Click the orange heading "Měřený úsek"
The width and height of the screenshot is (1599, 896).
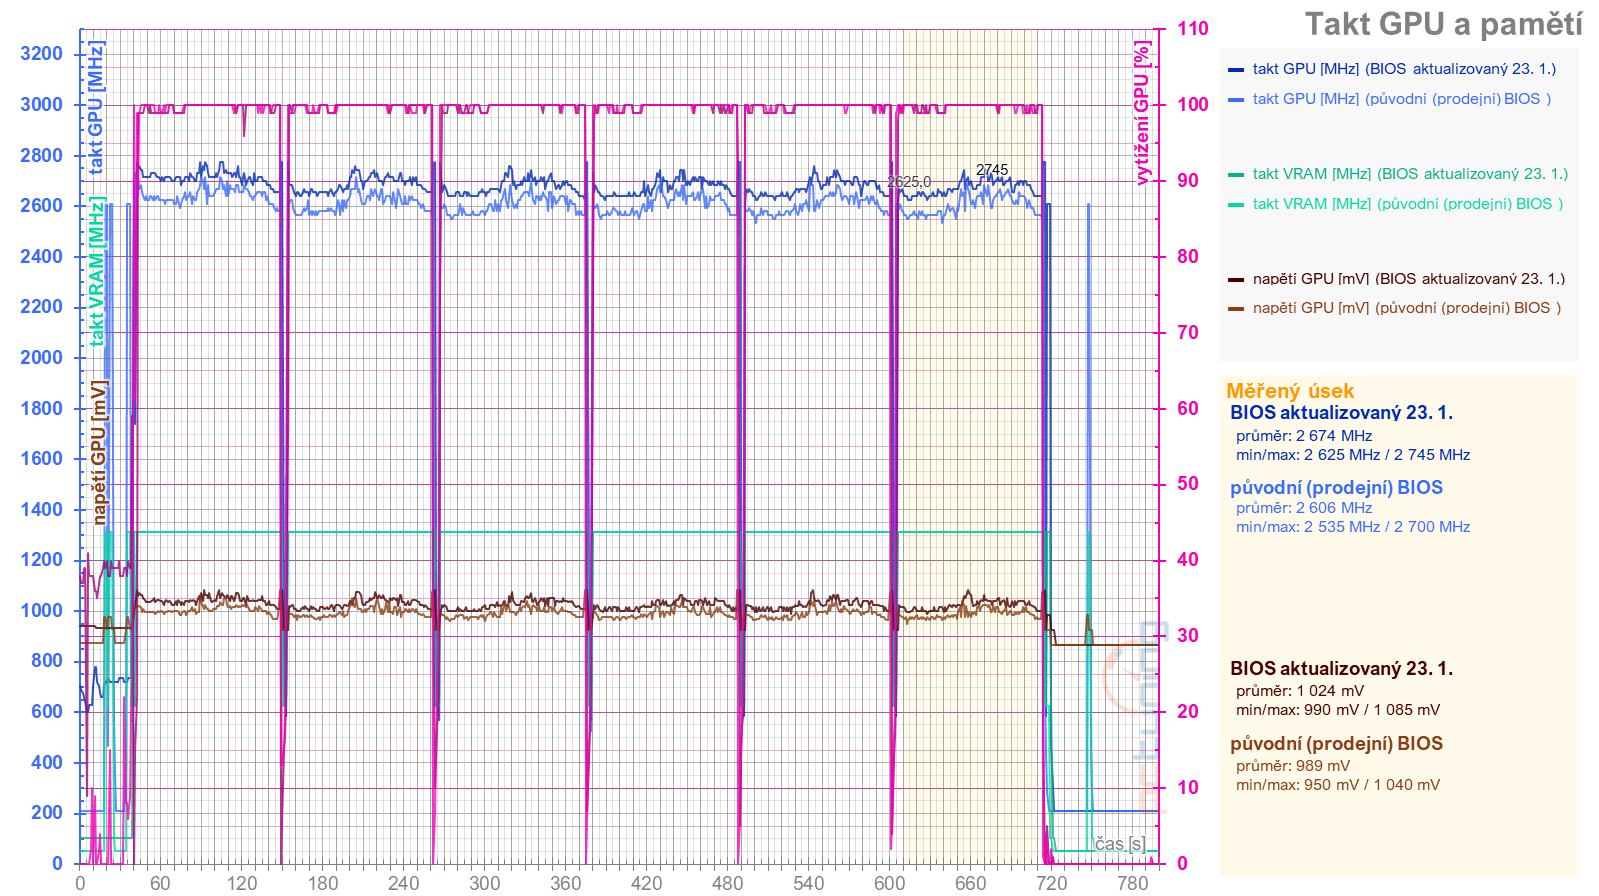(1290, 391)
